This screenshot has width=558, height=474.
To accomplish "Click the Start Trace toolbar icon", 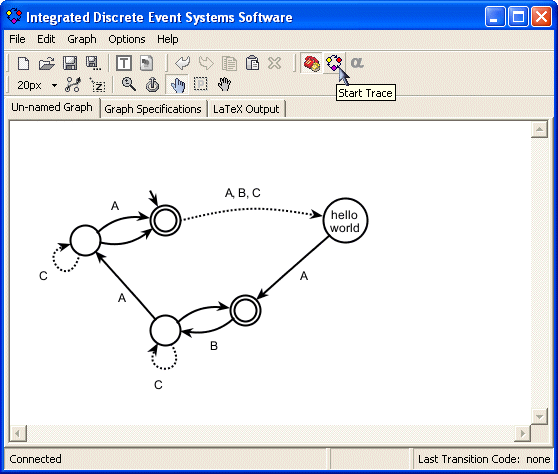I will point(334,63).
